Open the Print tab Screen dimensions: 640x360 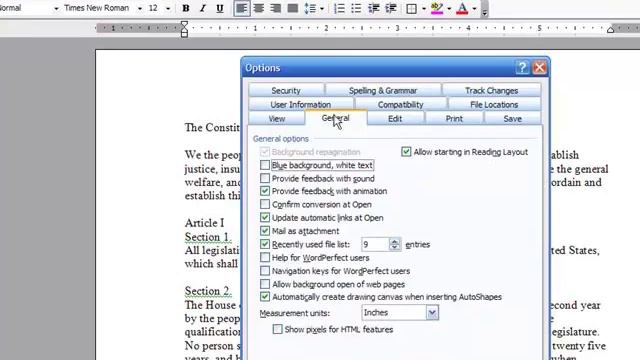tap(454, 119)
